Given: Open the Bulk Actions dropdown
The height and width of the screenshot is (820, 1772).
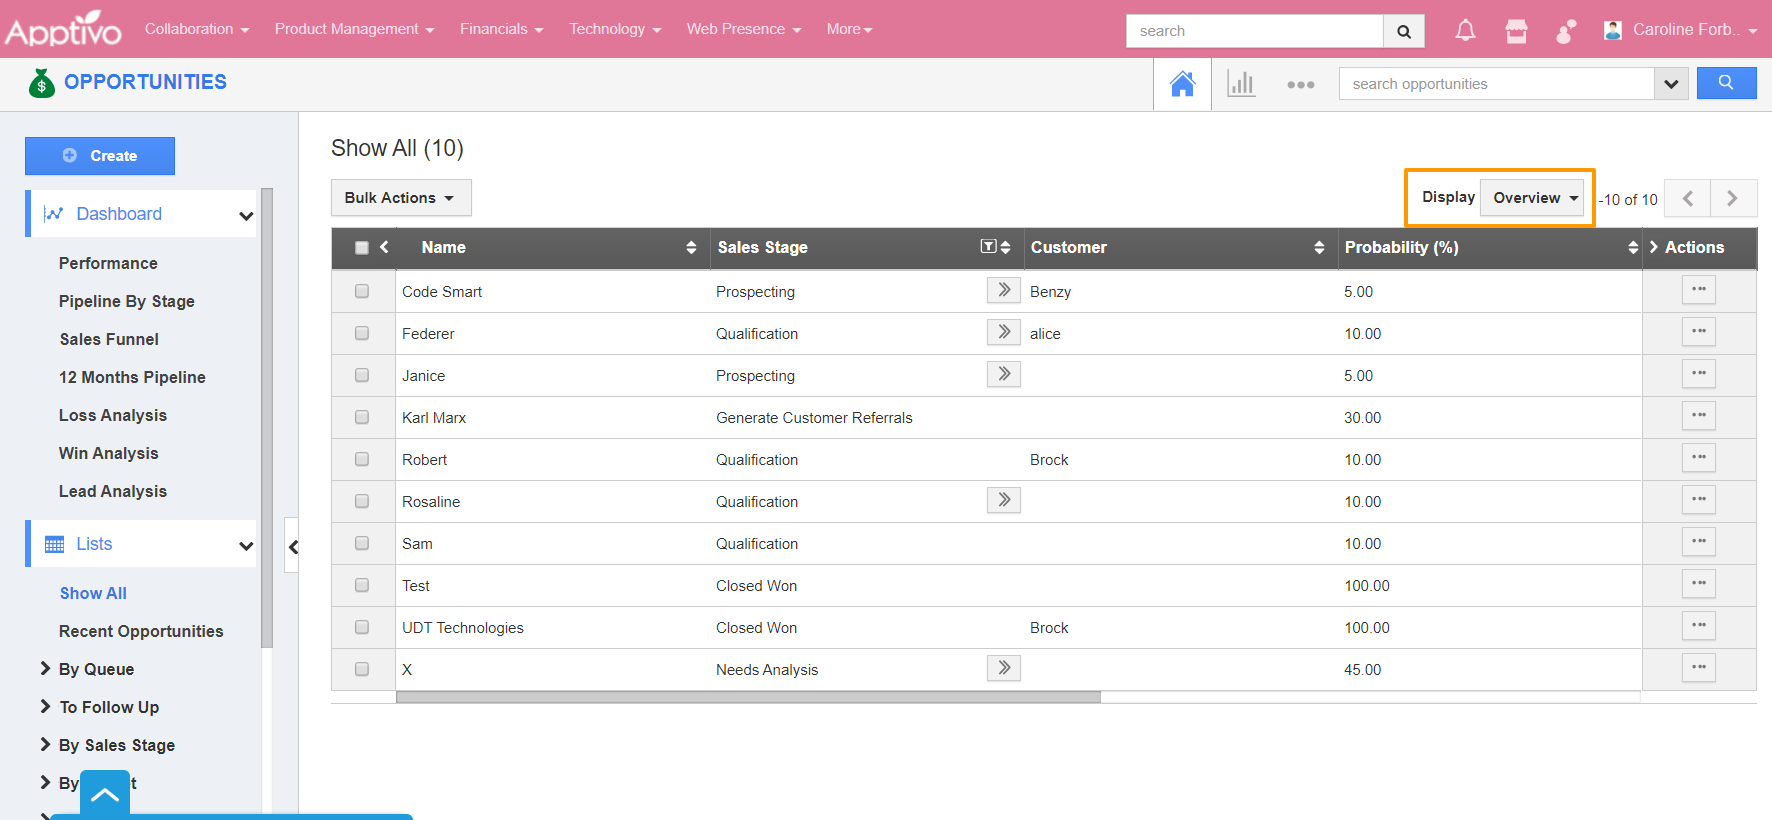Looking at the screenshot, I should pos(400,198).
